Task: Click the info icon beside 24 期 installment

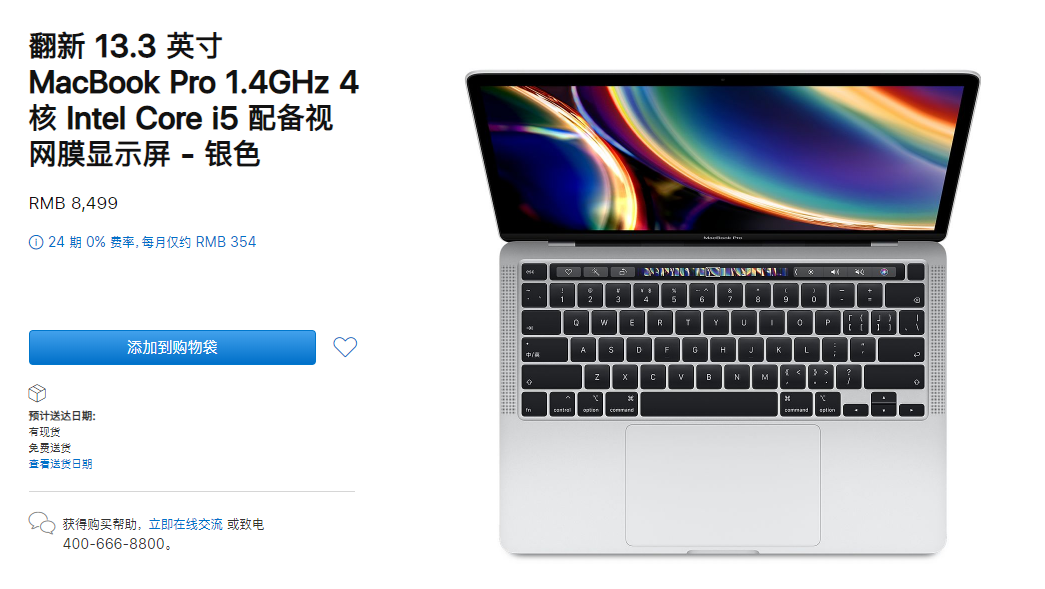Action: [x=36, y=243]
